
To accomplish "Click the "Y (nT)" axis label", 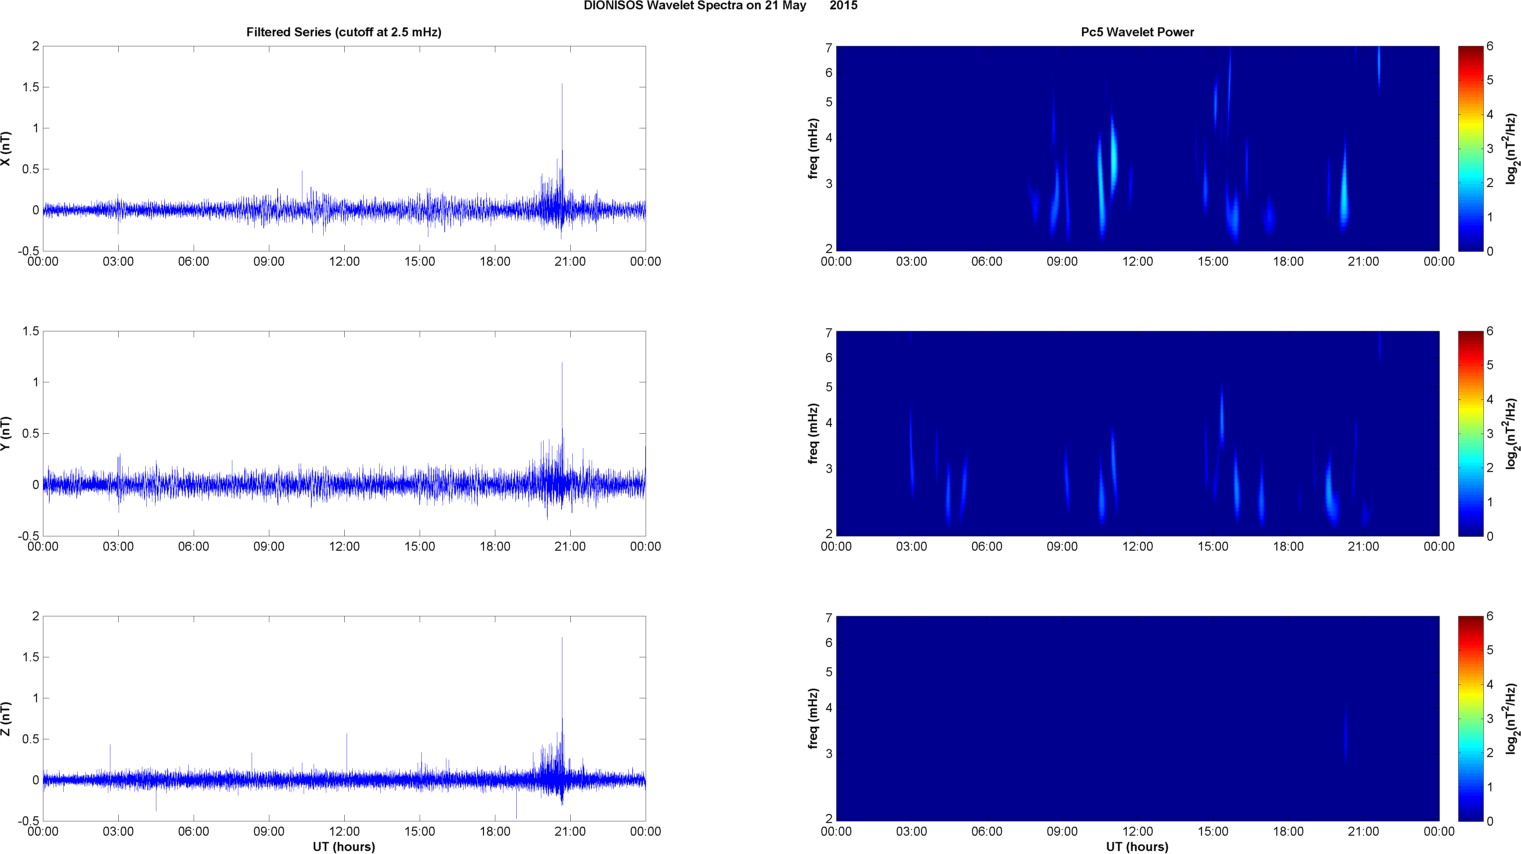I will pyautogui.click(x=7, y=434).
